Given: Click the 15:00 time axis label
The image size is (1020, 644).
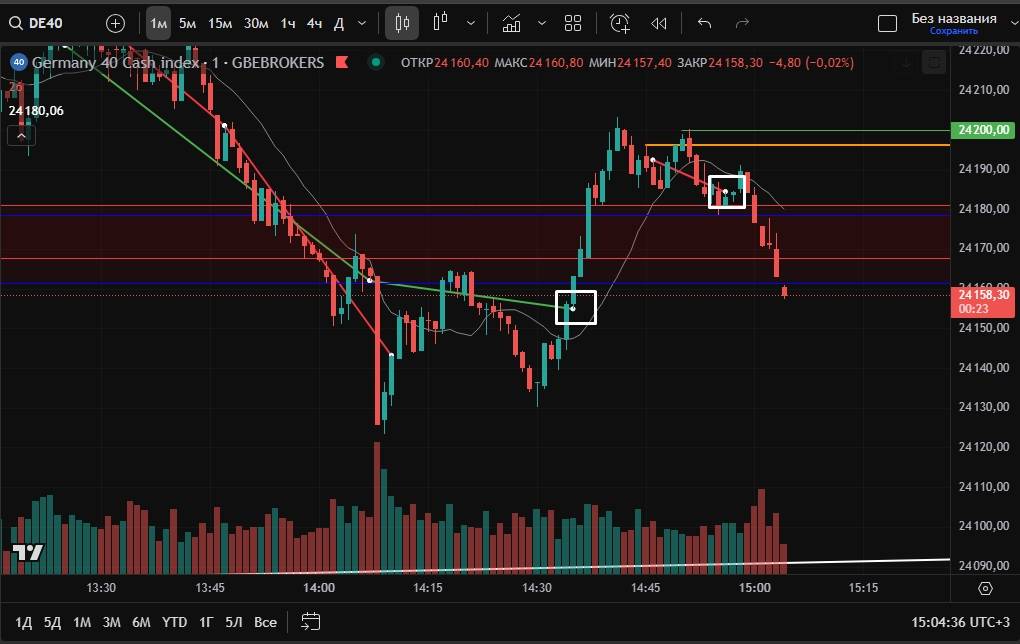Looking at the screenshot, I should tap(755, 588).
